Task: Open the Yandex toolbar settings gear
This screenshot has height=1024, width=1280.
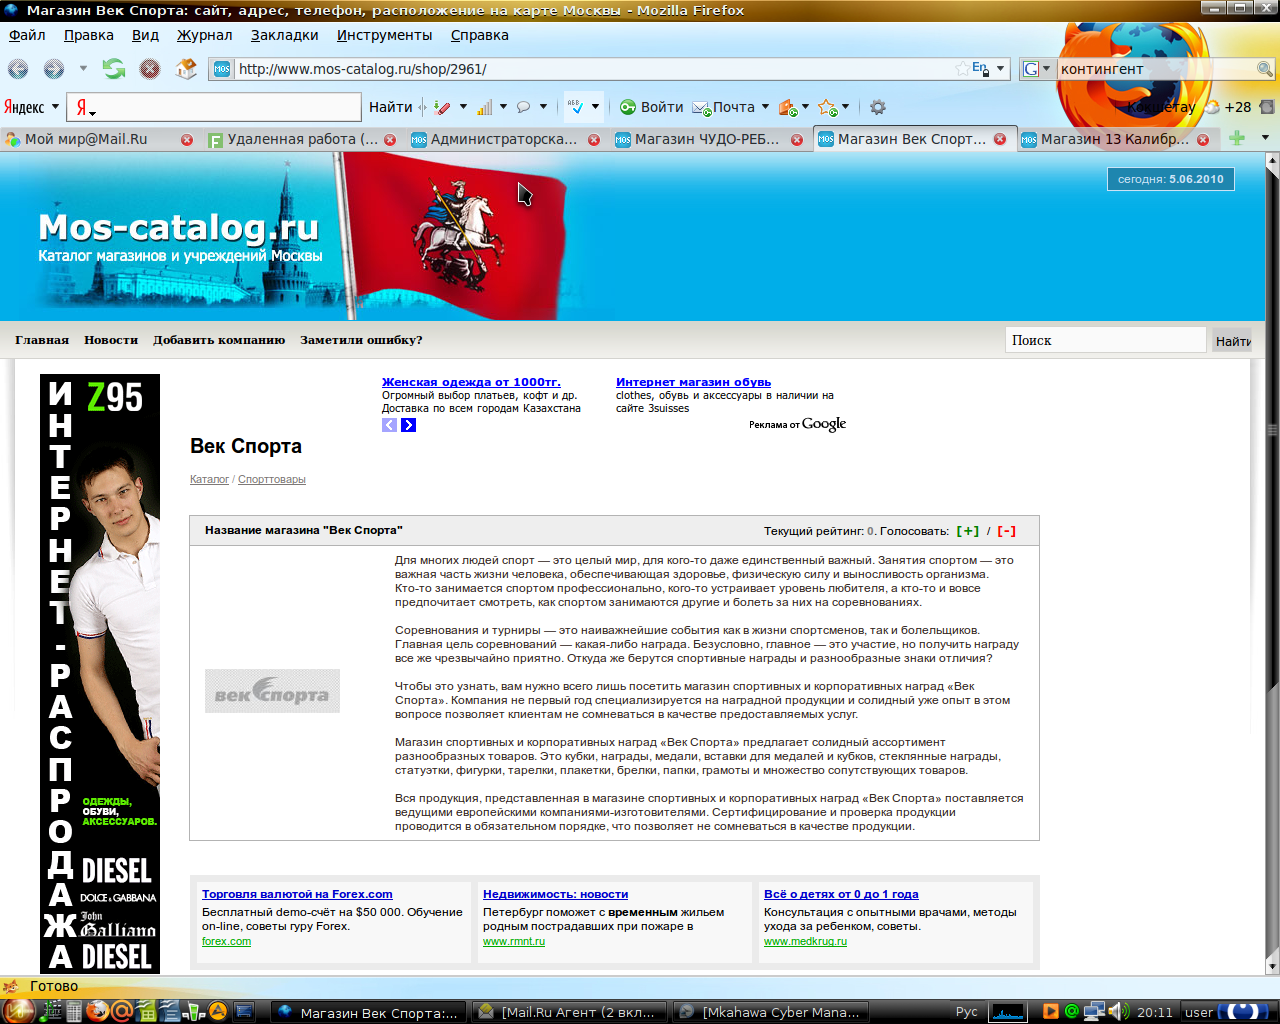Action: click(x=878, y=107)
